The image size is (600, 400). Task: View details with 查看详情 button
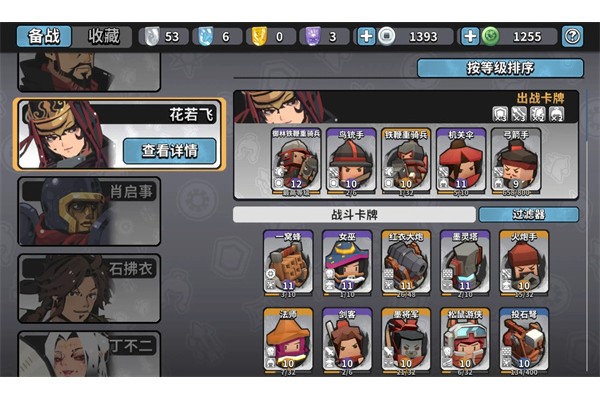coord(170,151)
